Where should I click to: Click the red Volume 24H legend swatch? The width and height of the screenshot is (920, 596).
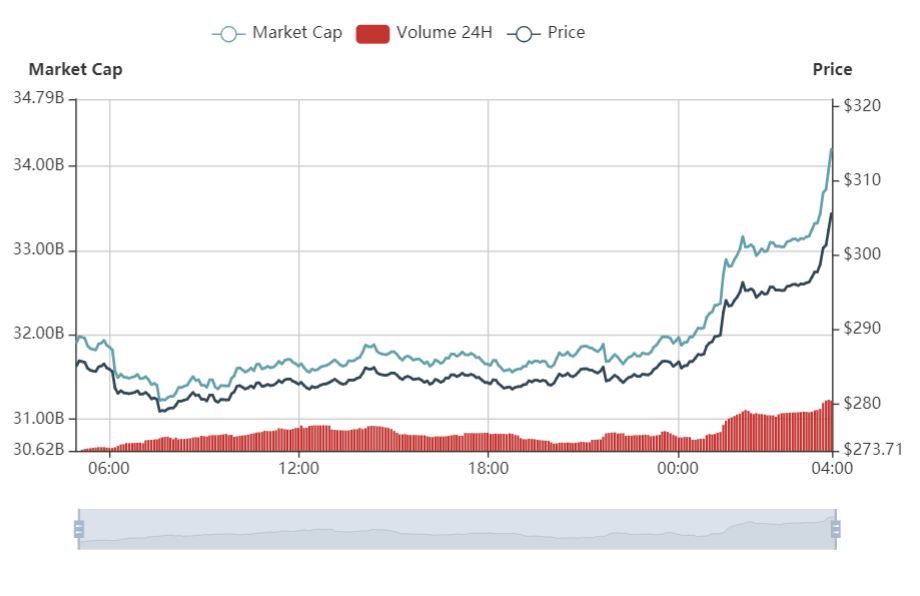point(372,33)
